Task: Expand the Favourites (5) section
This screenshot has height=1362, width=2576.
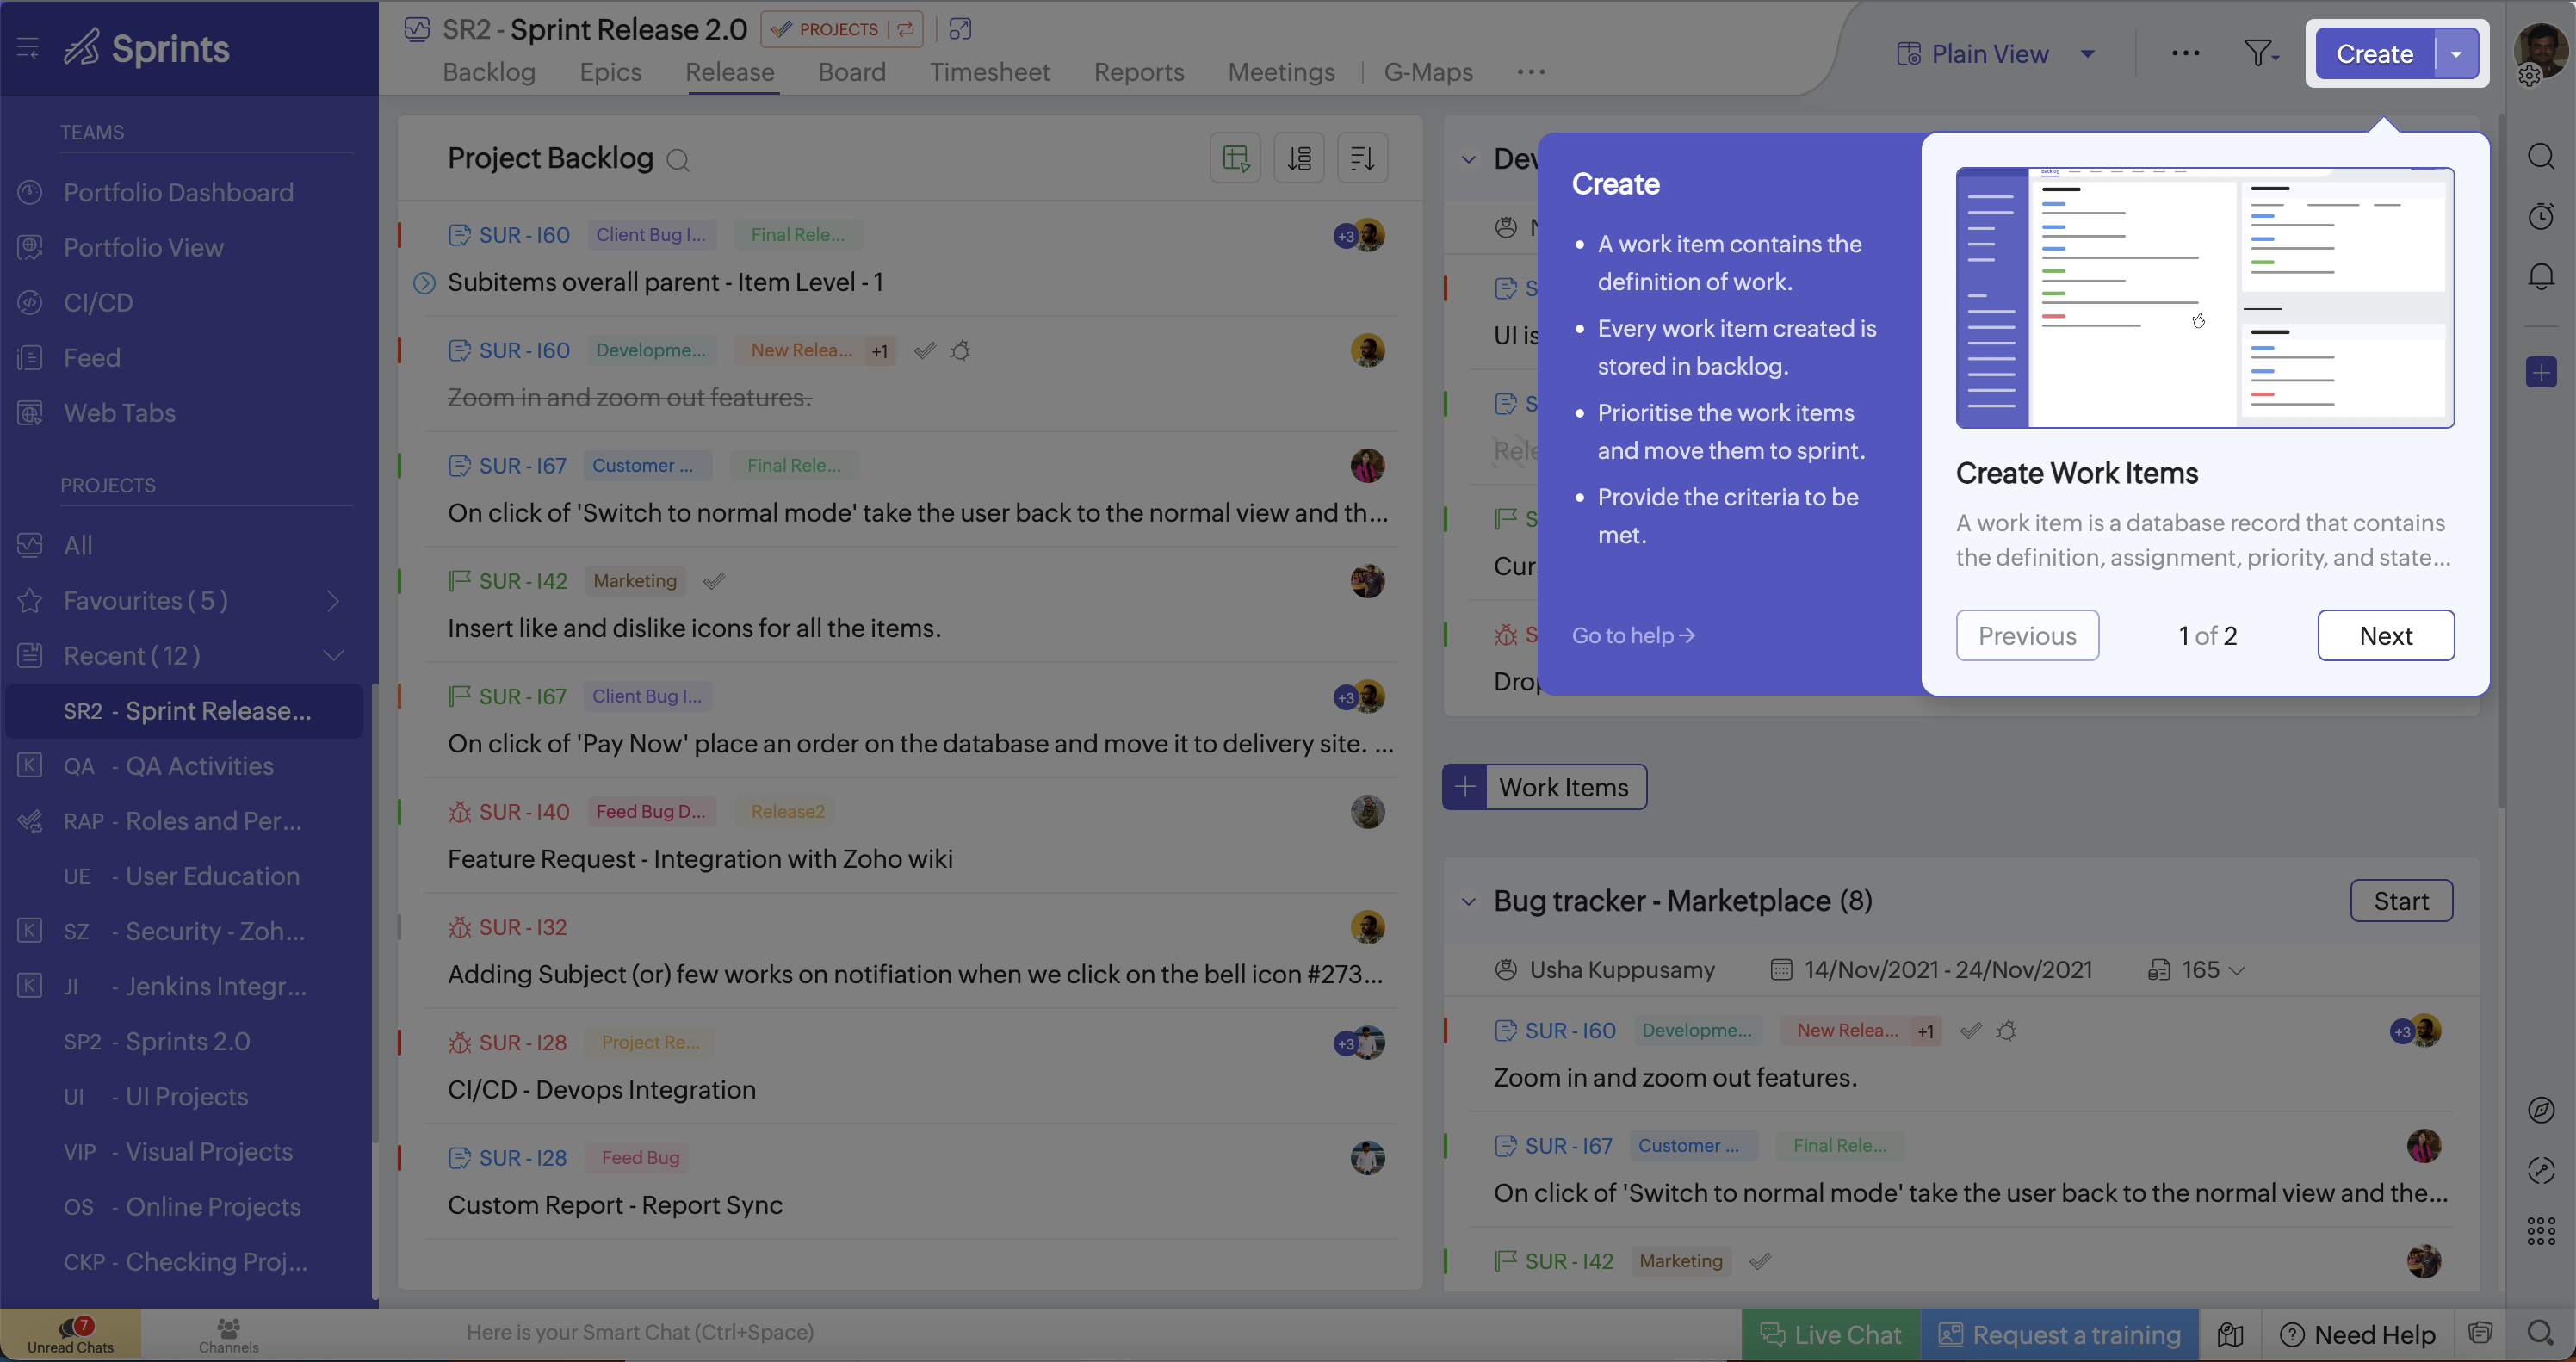Action: click(x=333, y=601)
